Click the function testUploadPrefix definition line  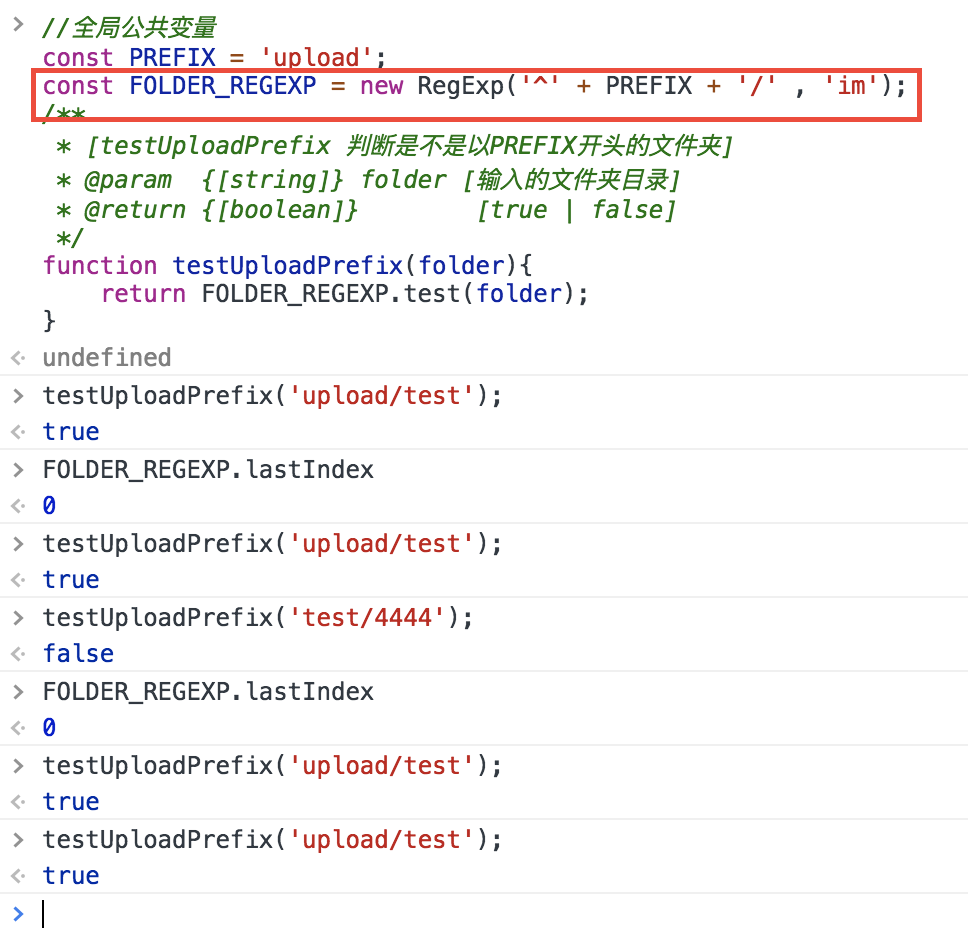tap(291, 266)
